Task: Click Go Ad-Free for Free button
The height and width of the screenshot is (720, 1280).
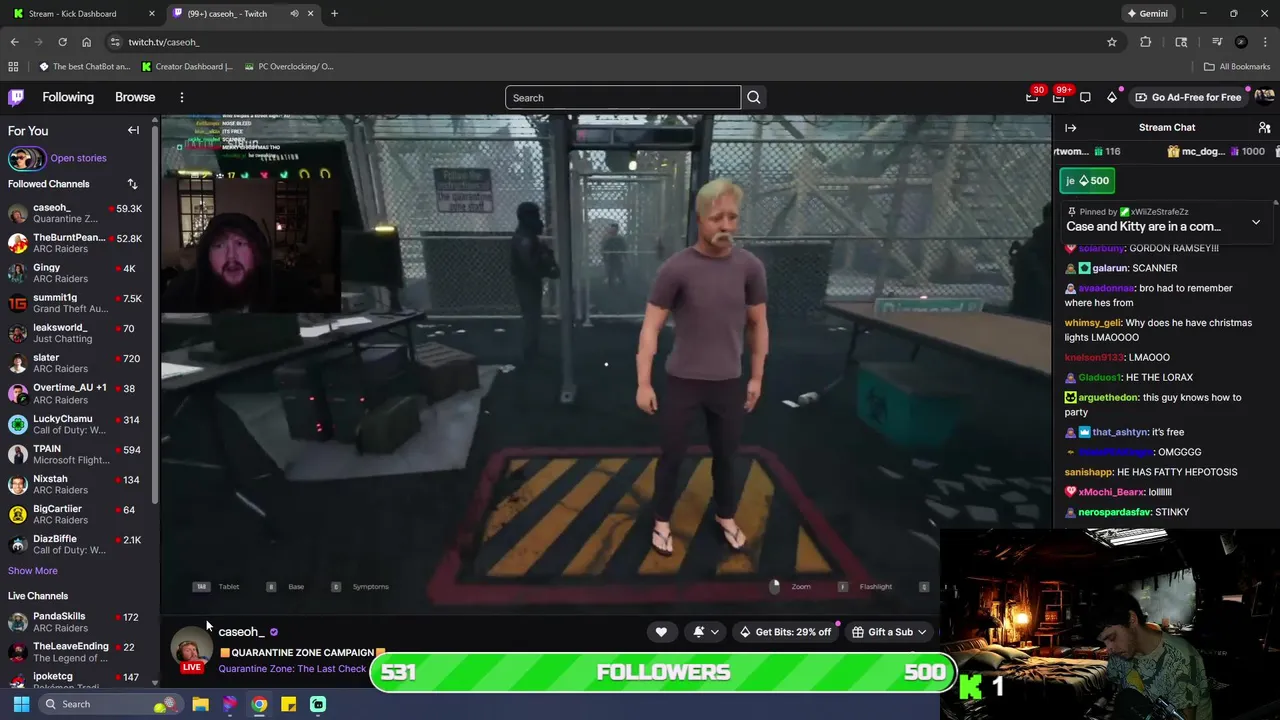Action: coord(1188,98)
